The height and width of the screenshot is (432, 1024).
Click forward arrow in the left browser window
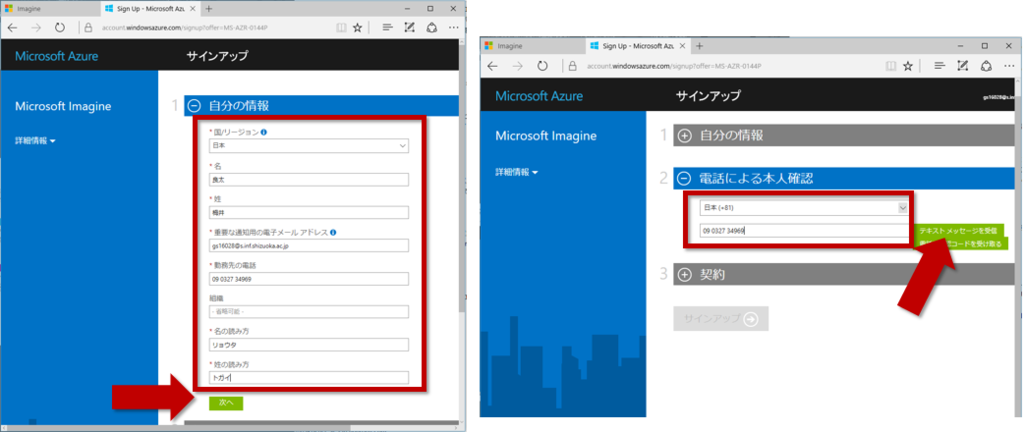pyautogui.click(x=36, y=28)
